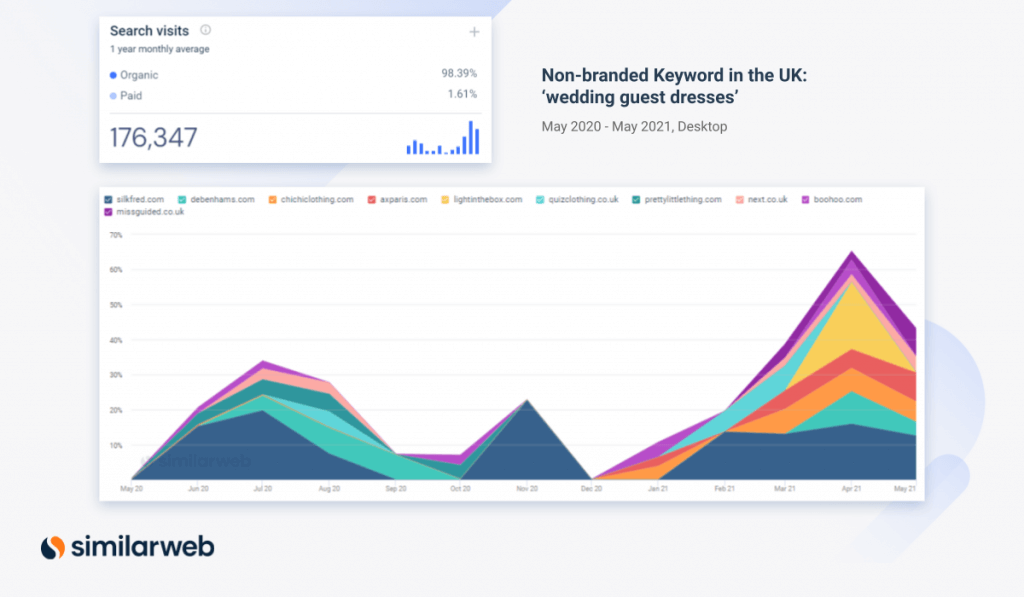Screen dimensions: 1024x597
Task: Click the 10% y-axis label
Action: pos(116,445)
